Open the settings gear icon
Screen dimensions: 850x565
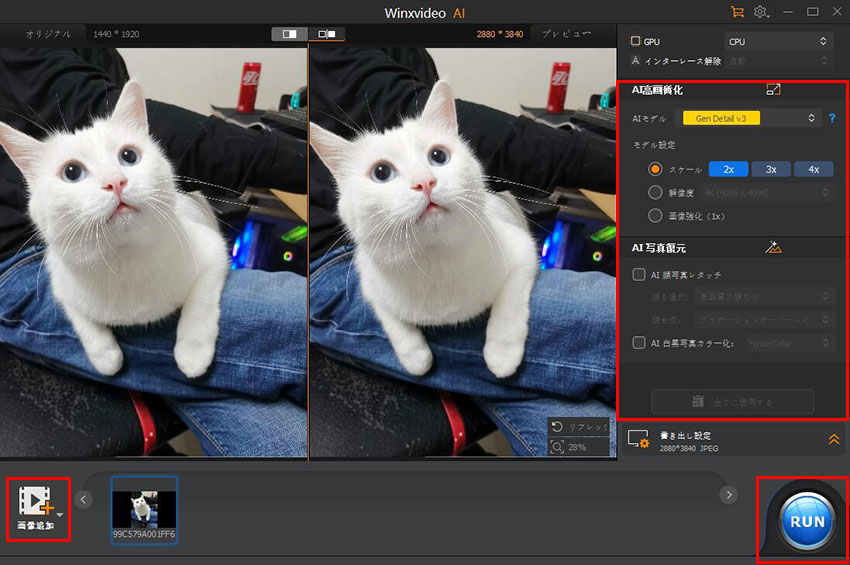[761, 12]
